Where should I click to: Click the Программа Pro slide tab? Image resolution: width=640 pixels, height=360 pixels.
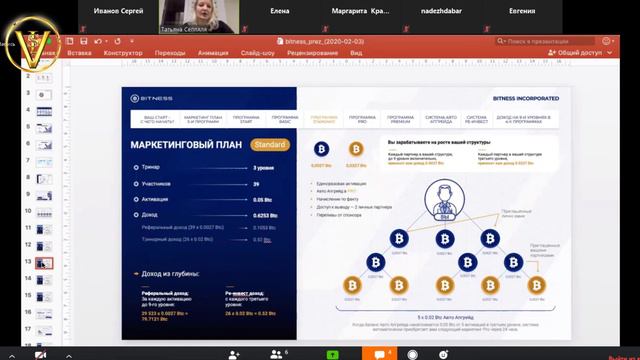click(x=362, y=119)
